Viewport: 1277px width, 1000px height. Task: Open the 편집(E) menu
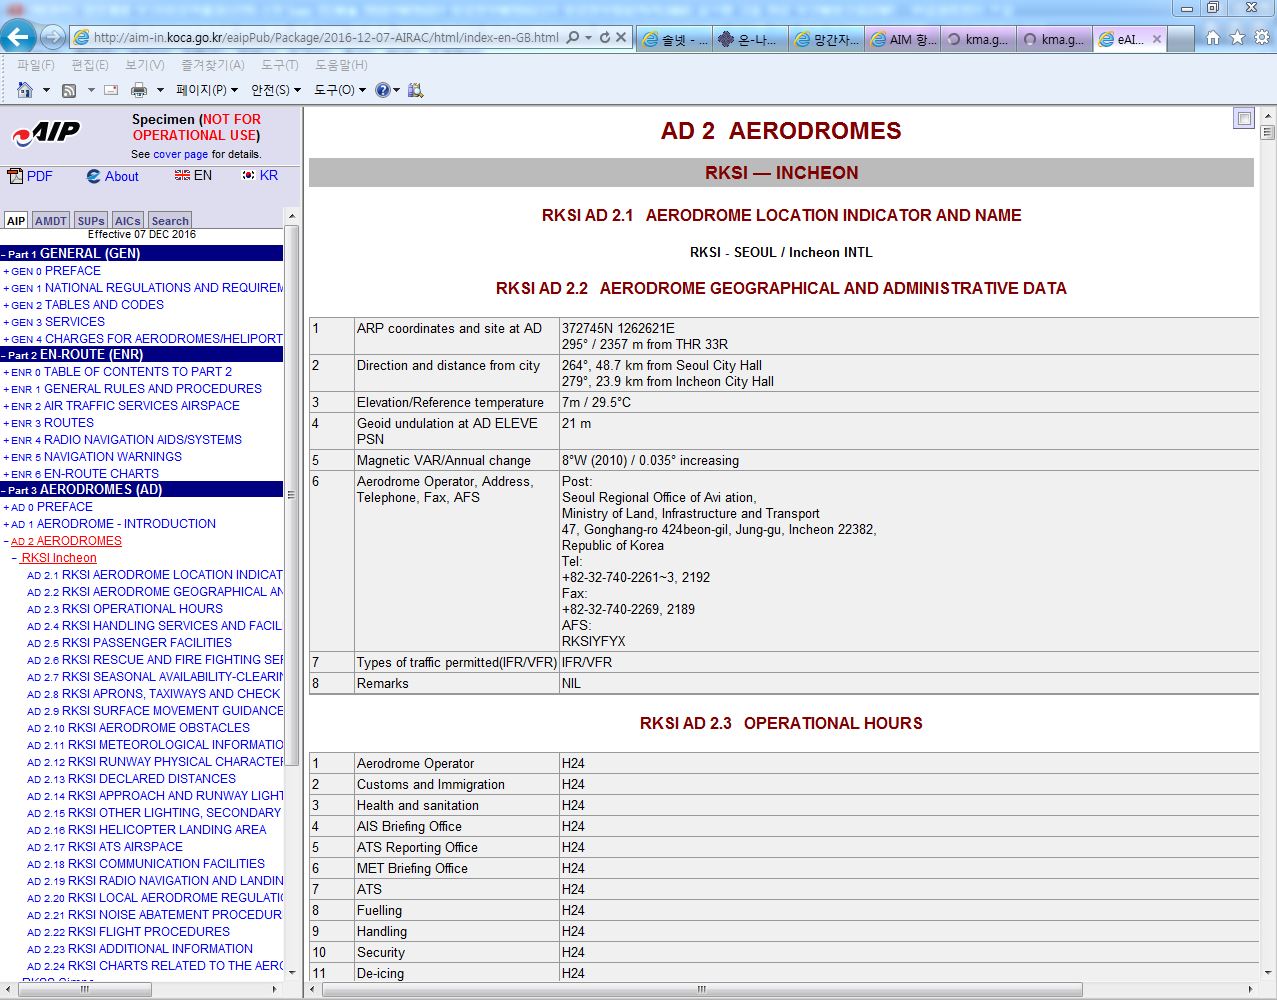pos(89,65)
